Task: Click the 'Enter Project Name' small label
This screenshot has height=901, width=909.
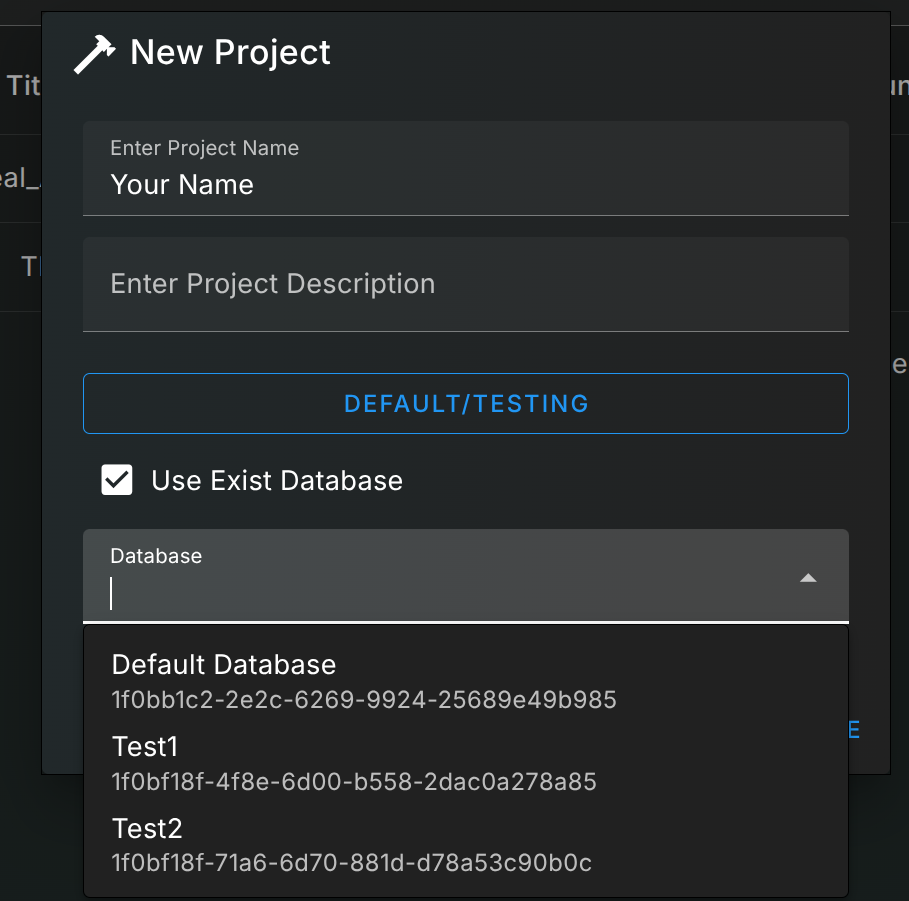Action: pos(204,148)
